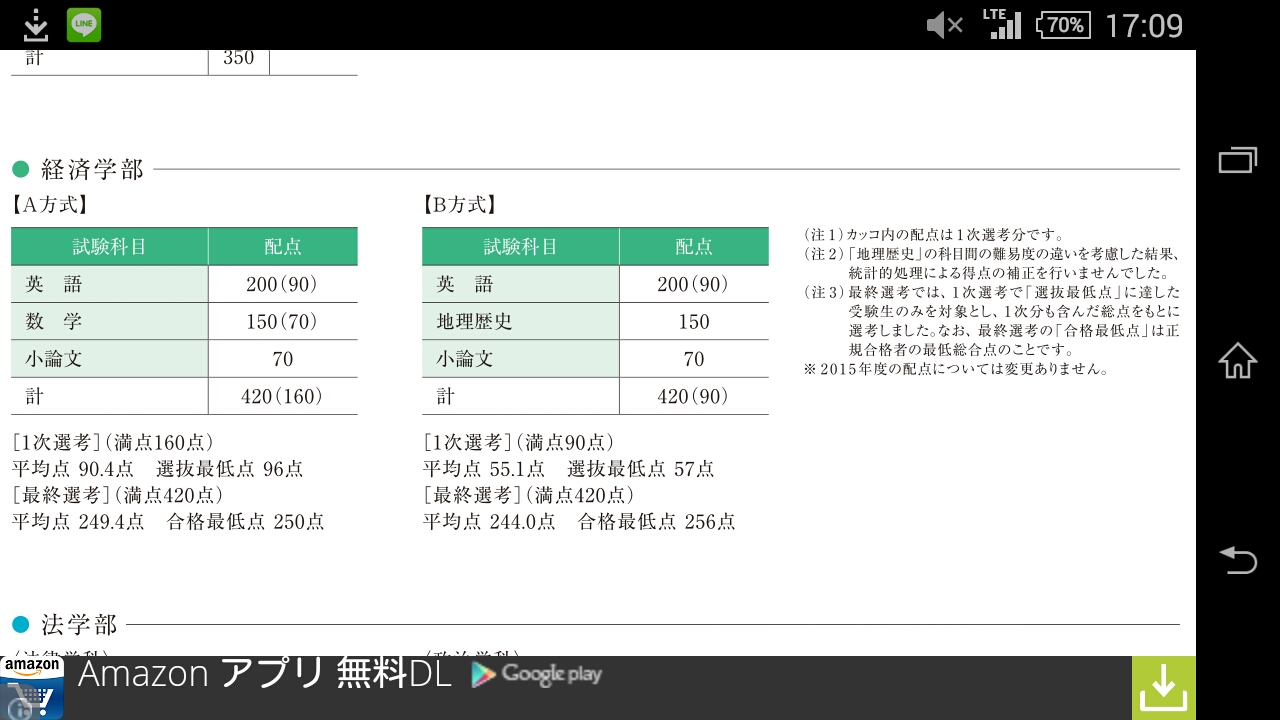The height and width of the screenshot is (720, 1280).
Task: Open the Amazon app icon in banner
Action: tap(32, 688)
